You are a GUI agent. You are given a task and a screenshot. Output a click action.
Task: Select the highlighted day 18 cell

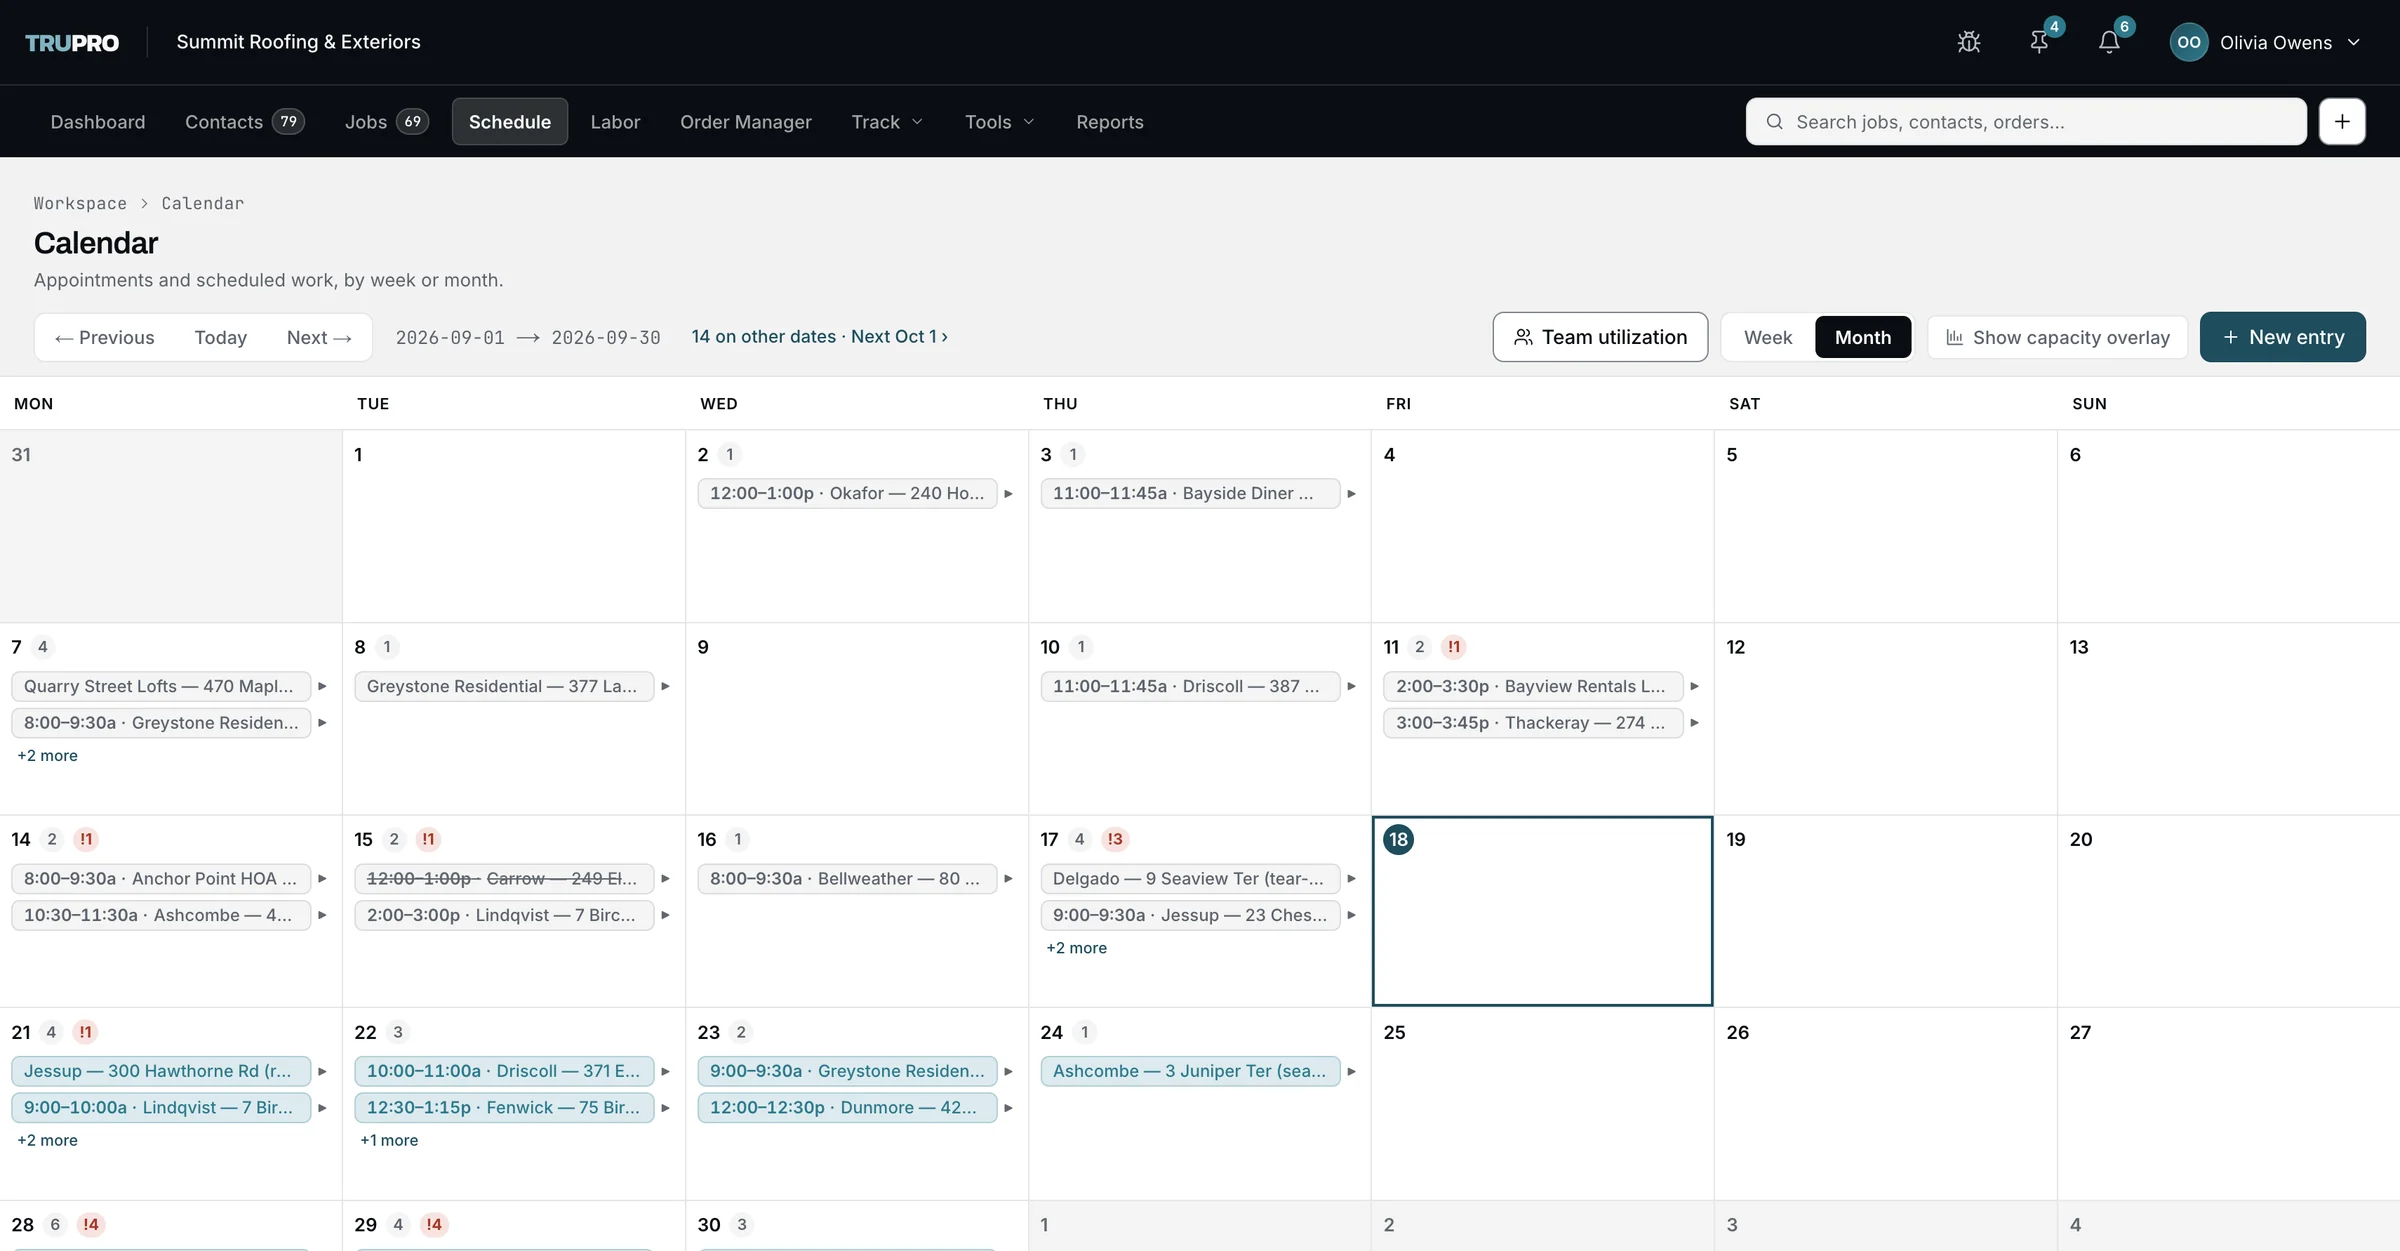(x=1542, y=911)
